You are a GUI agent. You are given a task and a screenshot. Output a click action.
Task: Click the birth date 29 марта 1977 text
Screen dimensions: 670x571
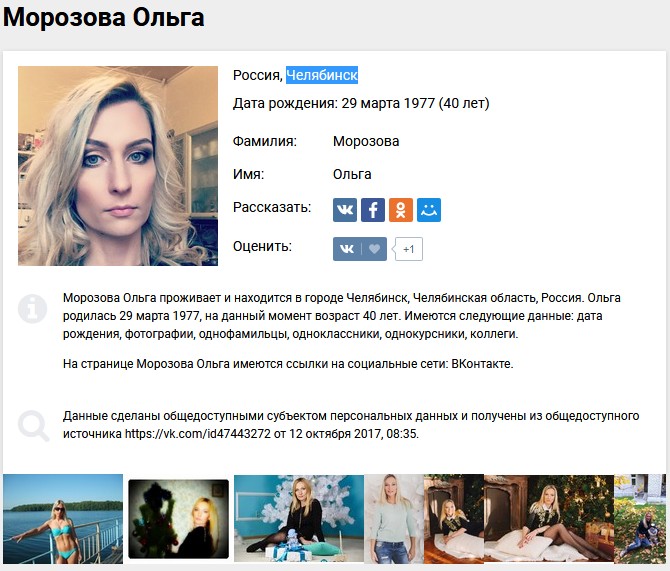[388, 103]
